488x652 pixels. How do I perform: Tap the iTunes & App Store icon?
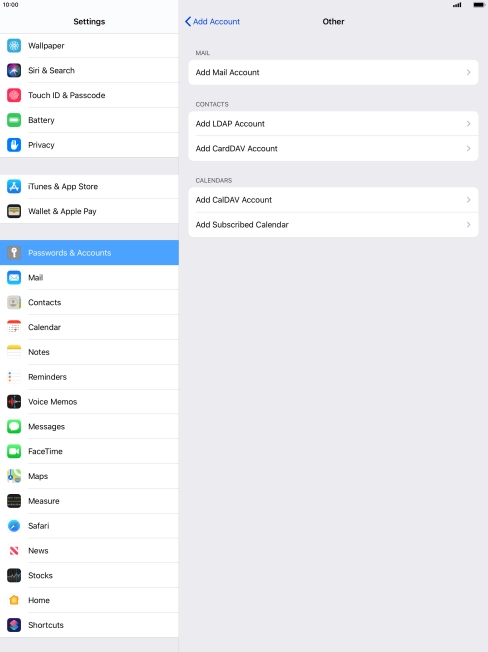coord(14,186)
